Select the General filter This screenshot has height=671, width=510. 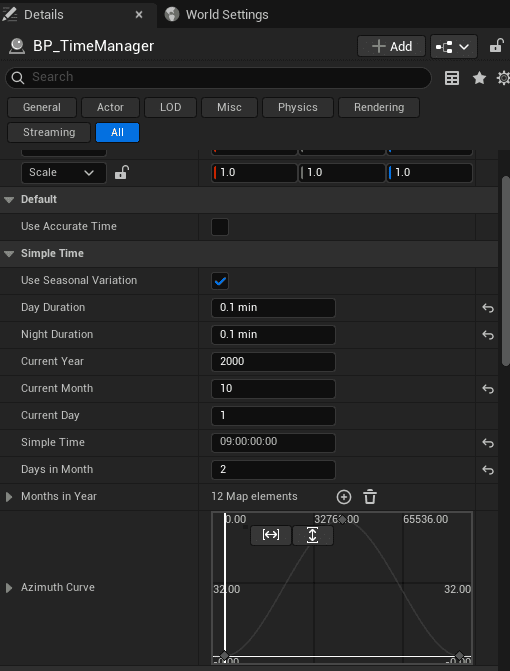coord(42,107)
